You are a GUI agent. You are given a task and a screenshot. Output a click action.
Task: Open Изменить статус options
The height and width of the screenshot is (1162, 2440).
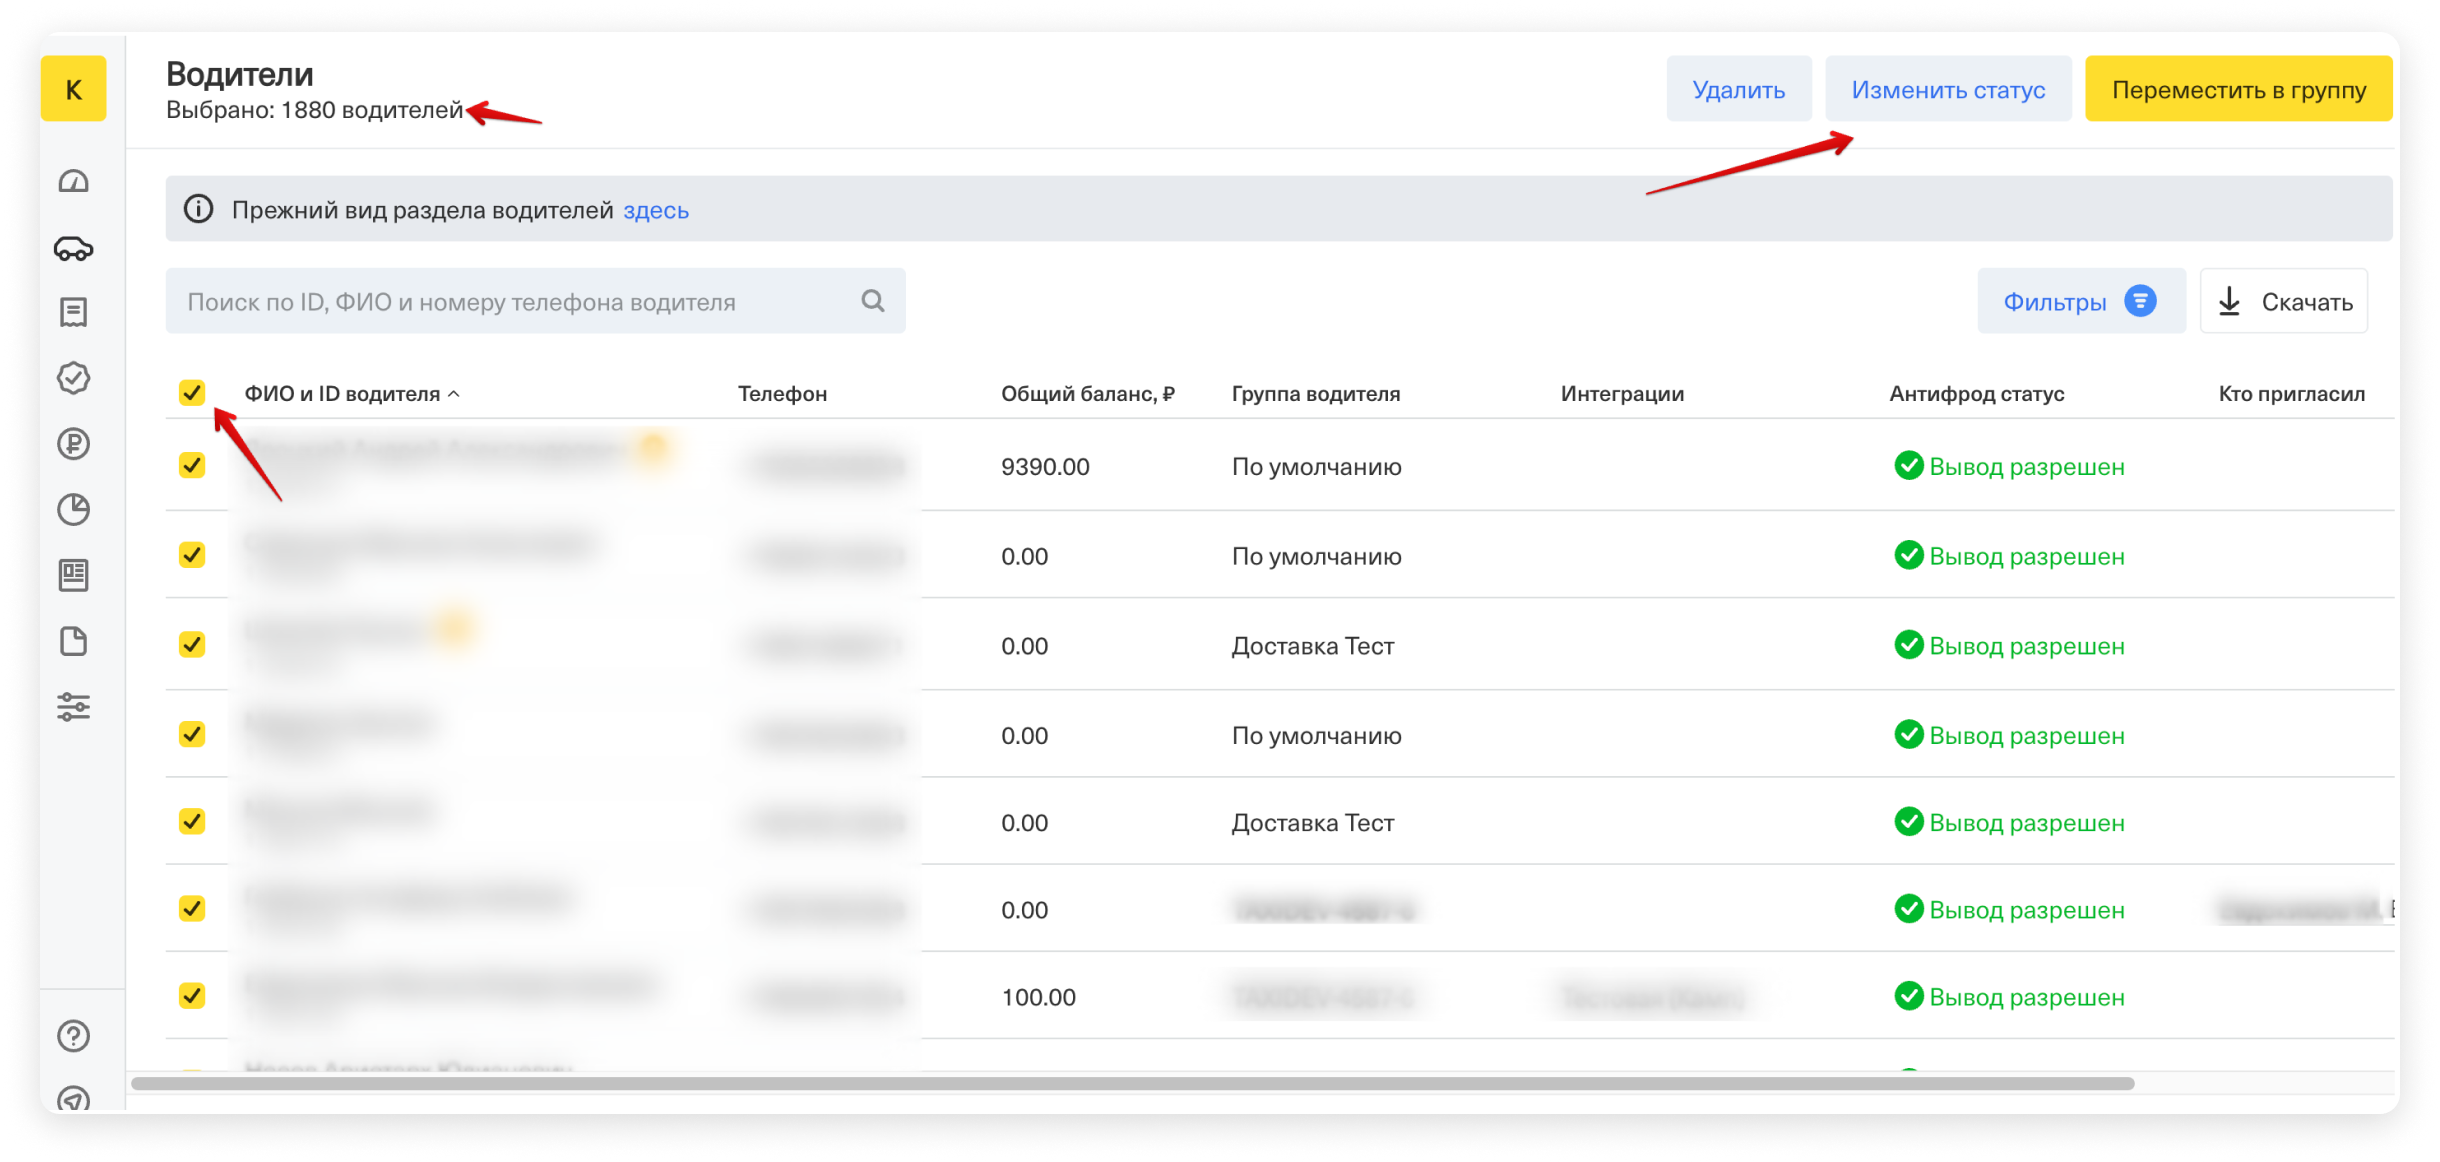(1947, 90)
